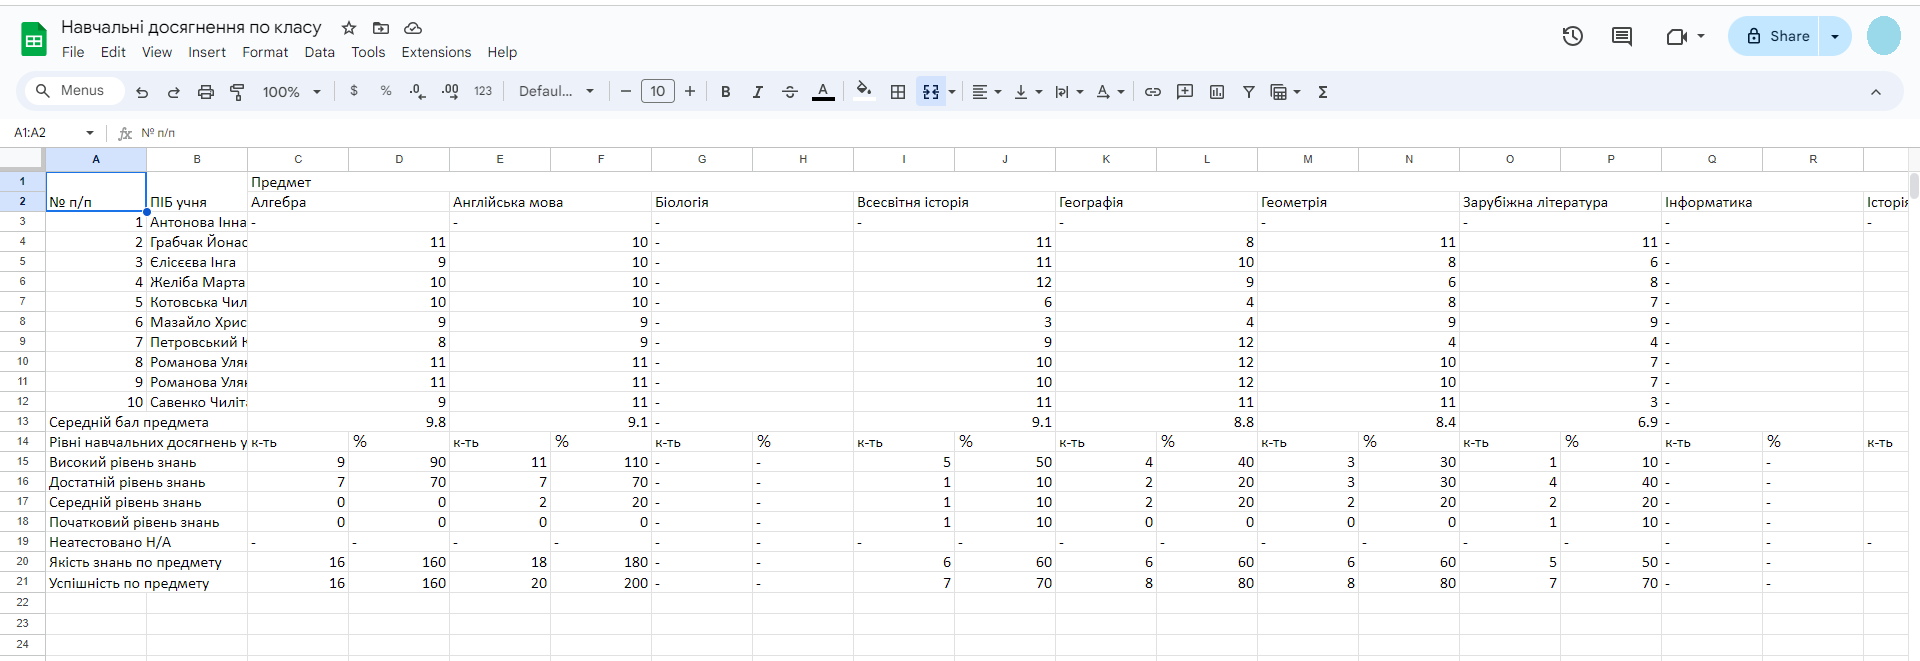This screenshot has height=661, width=1920.
Task: Open the Extensions menu
Action: (x=436, y=52)
